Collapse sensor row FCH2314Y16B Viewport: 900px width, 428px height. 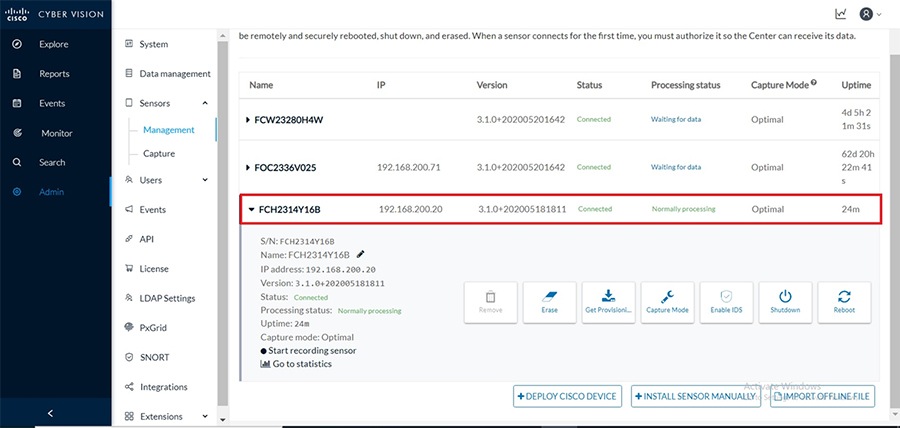tap(251, 209)
